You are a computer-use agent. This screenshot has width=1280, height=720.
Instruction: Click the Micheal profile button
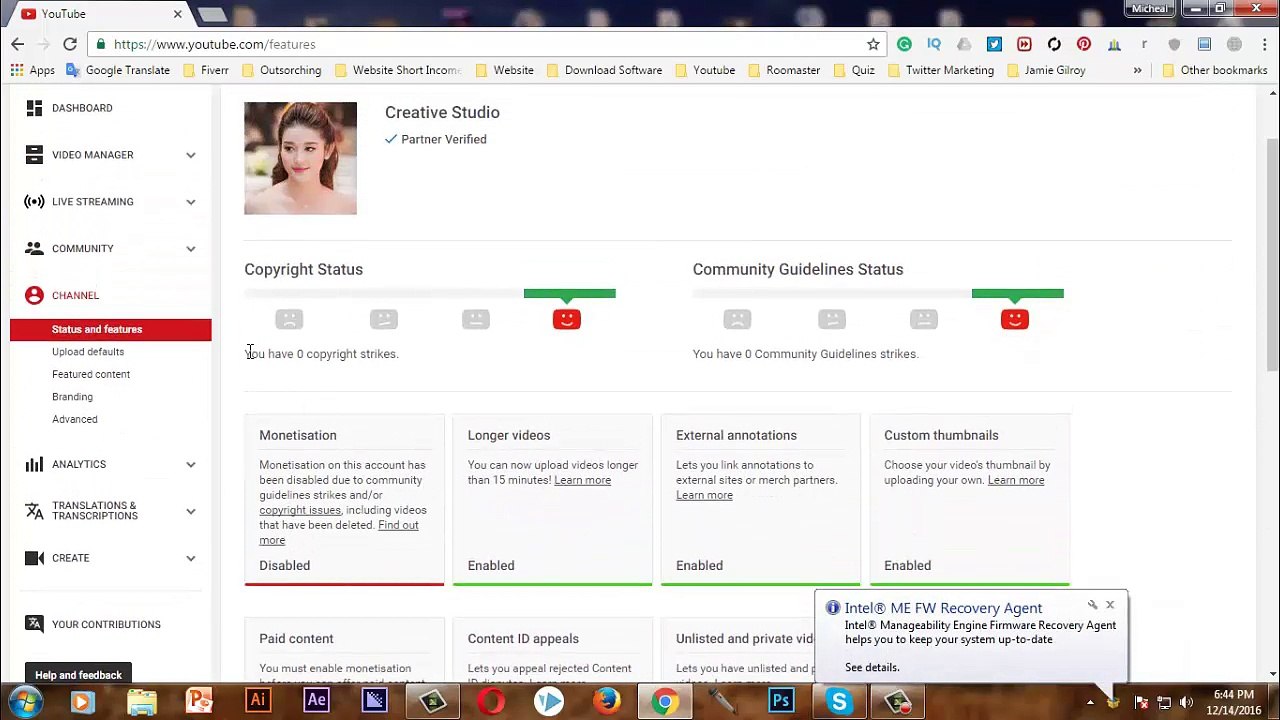click(1149, 9)
